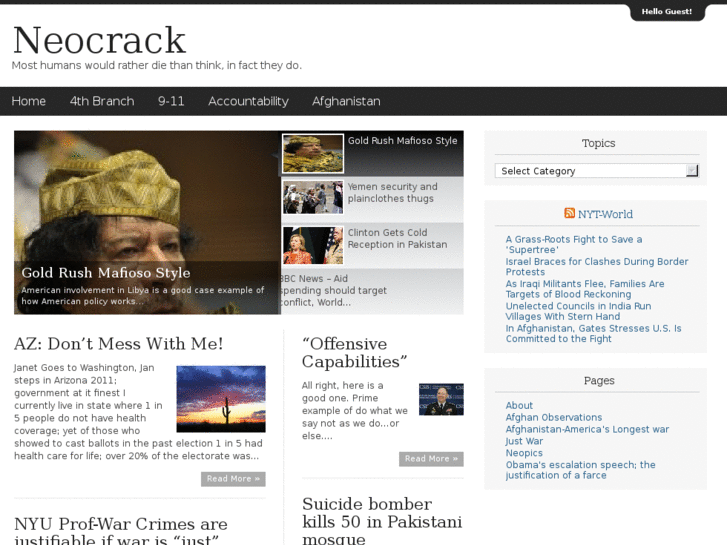The width and height of the screenshot is (727, 545).
Task: Open the Home menu item
Action: pos(29,101)
